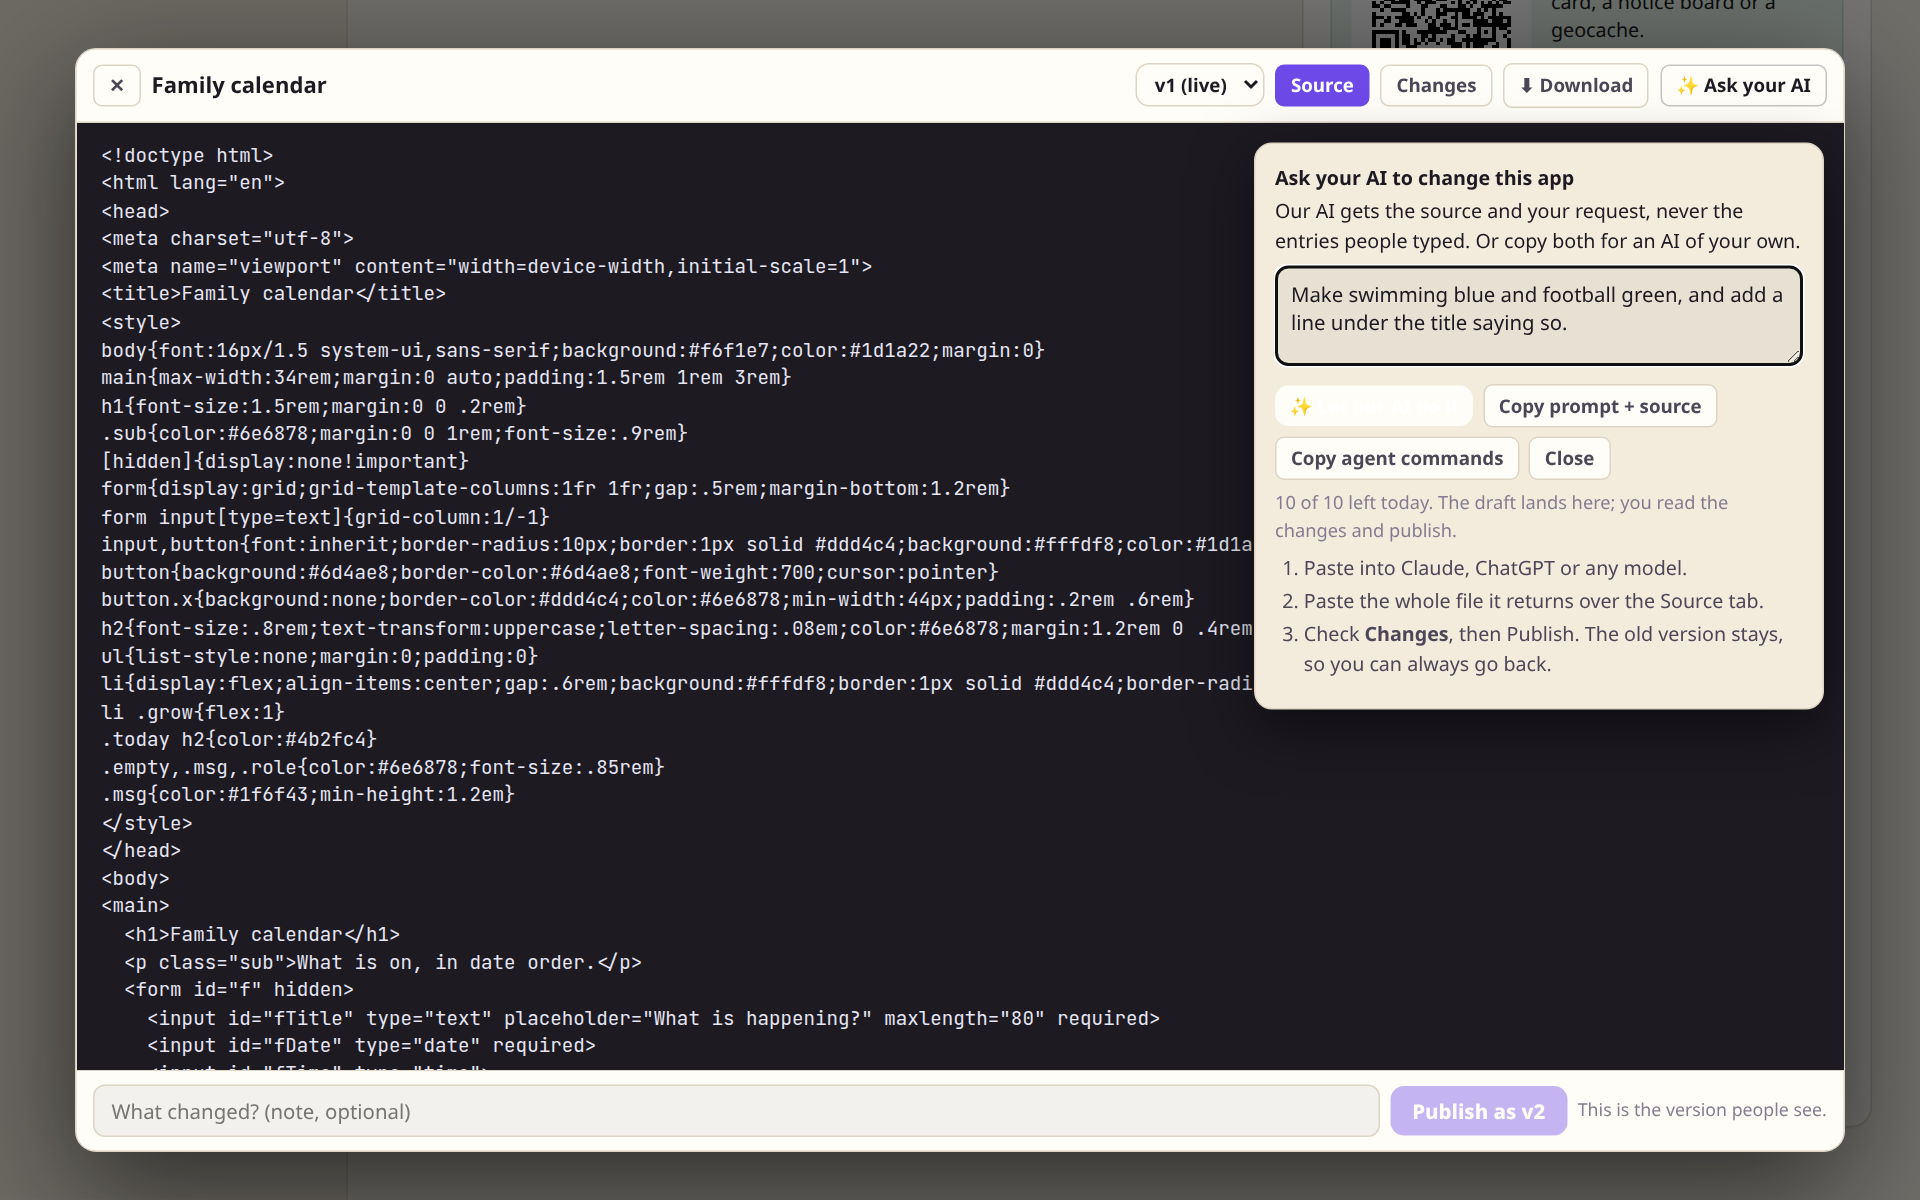The height and width of the screenshot is (1200, 1920).
Task: Click 'Paste into Claude, ChatGPT or any model.'
Action: [x=1495, y=568]
